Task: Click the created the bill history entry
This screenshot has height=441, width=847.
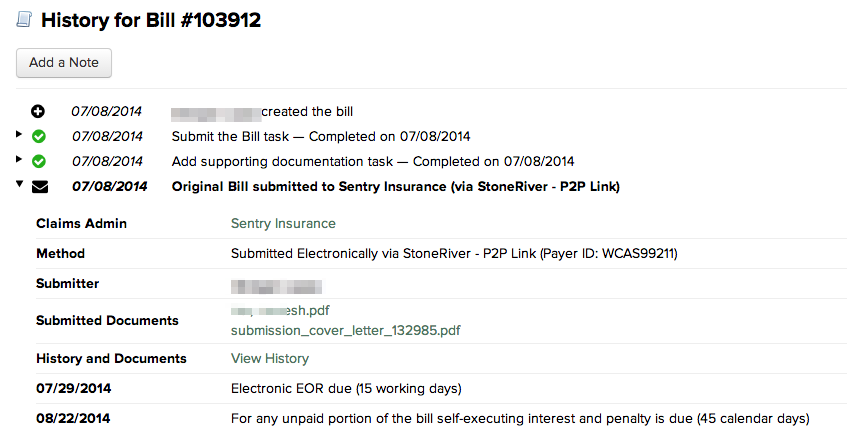Action: pos(262,111)
